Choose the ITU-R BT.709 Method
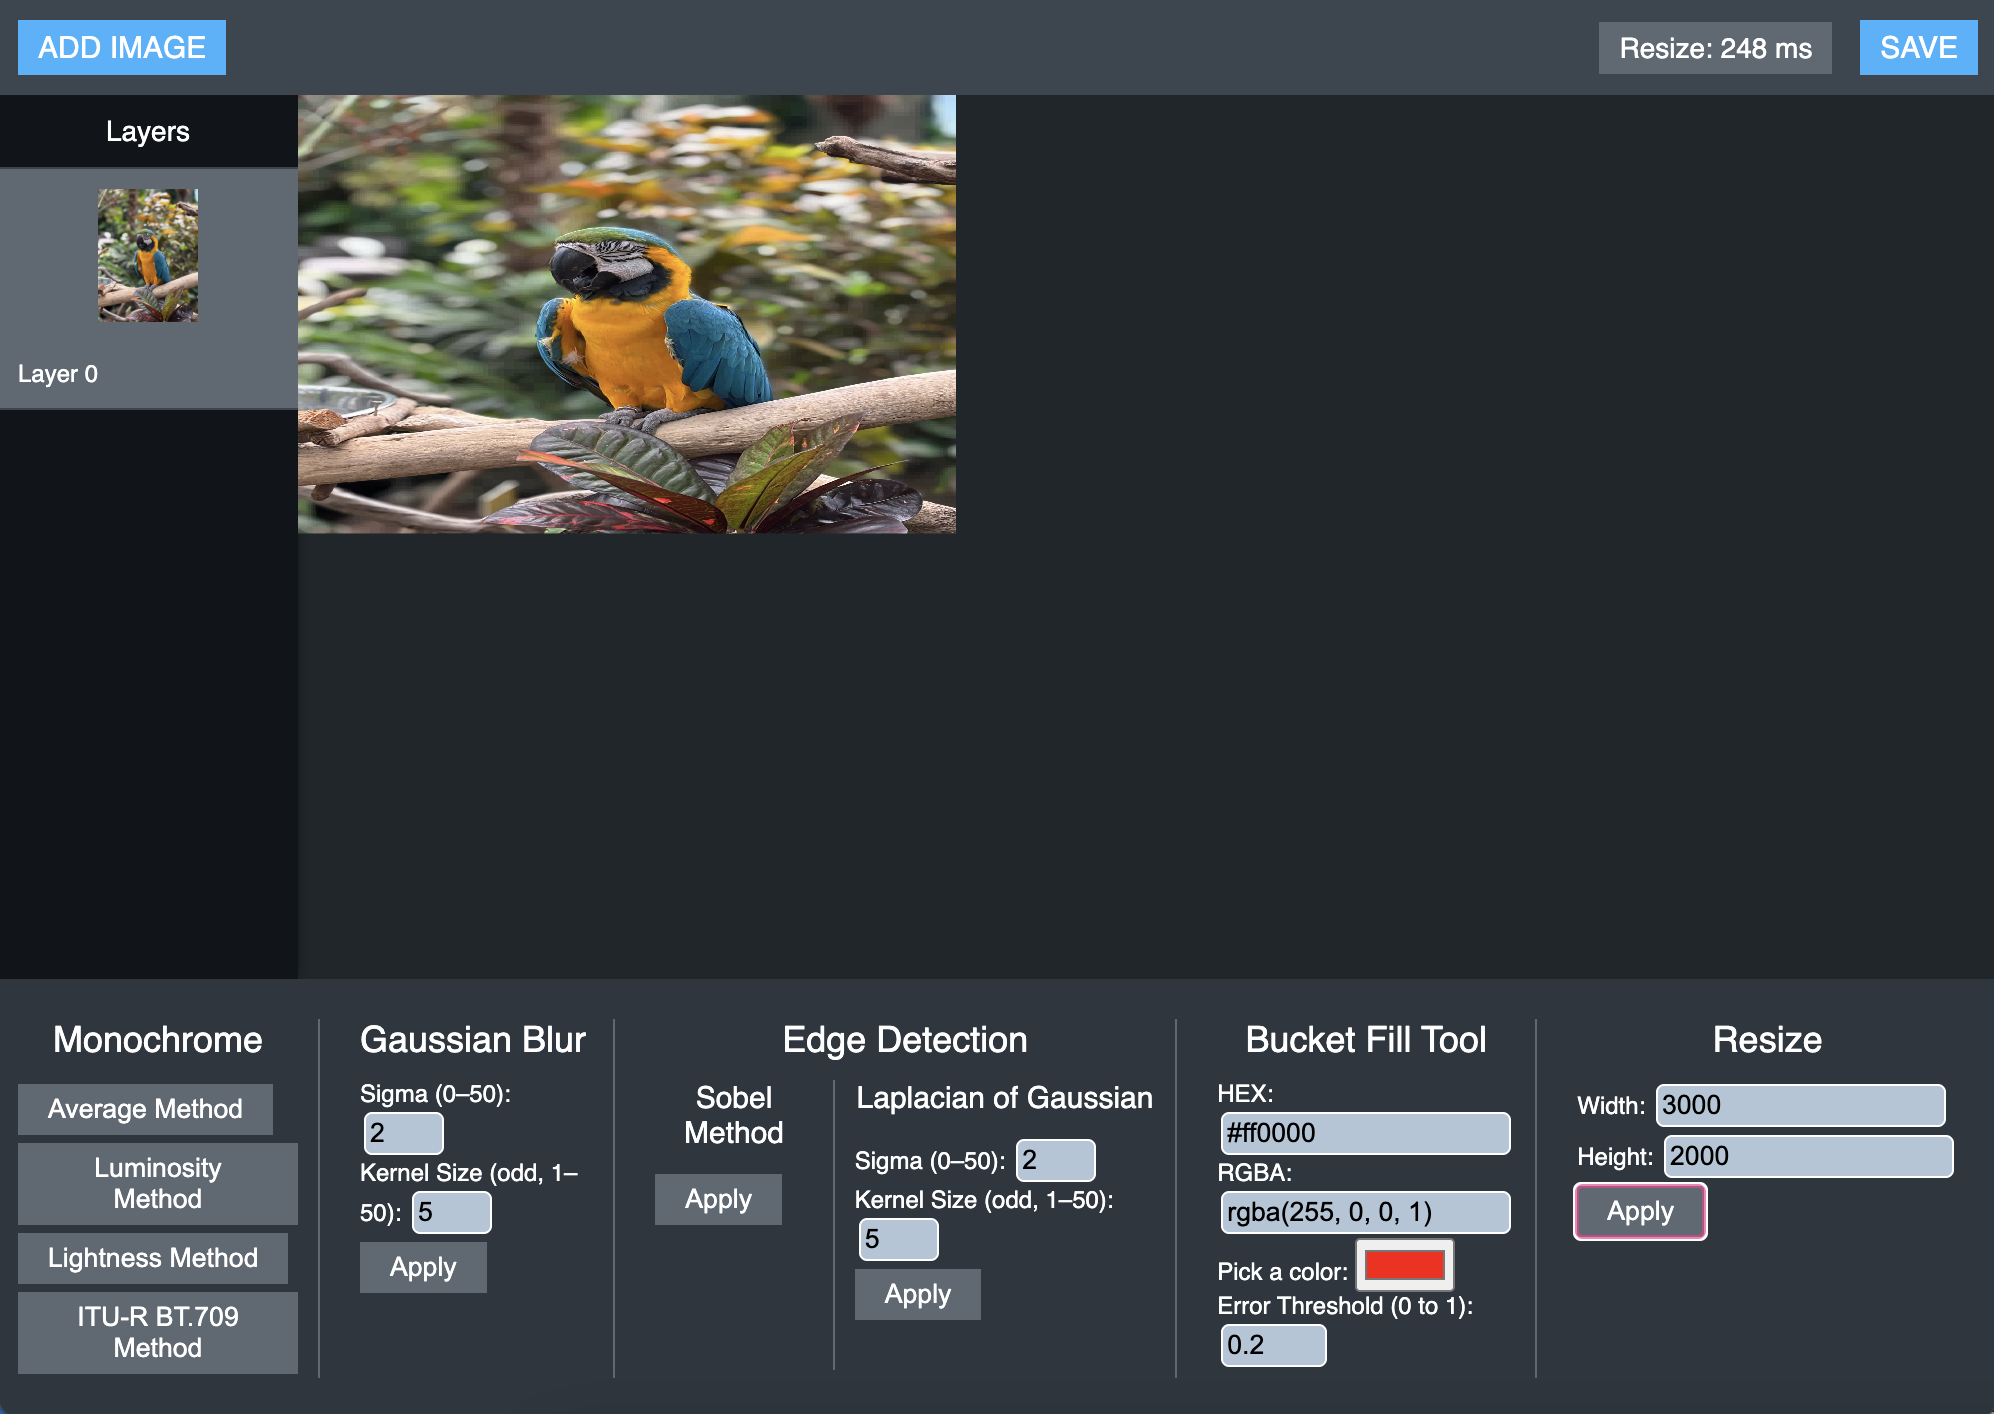1994x1414 pixels. pos(157,1332)
